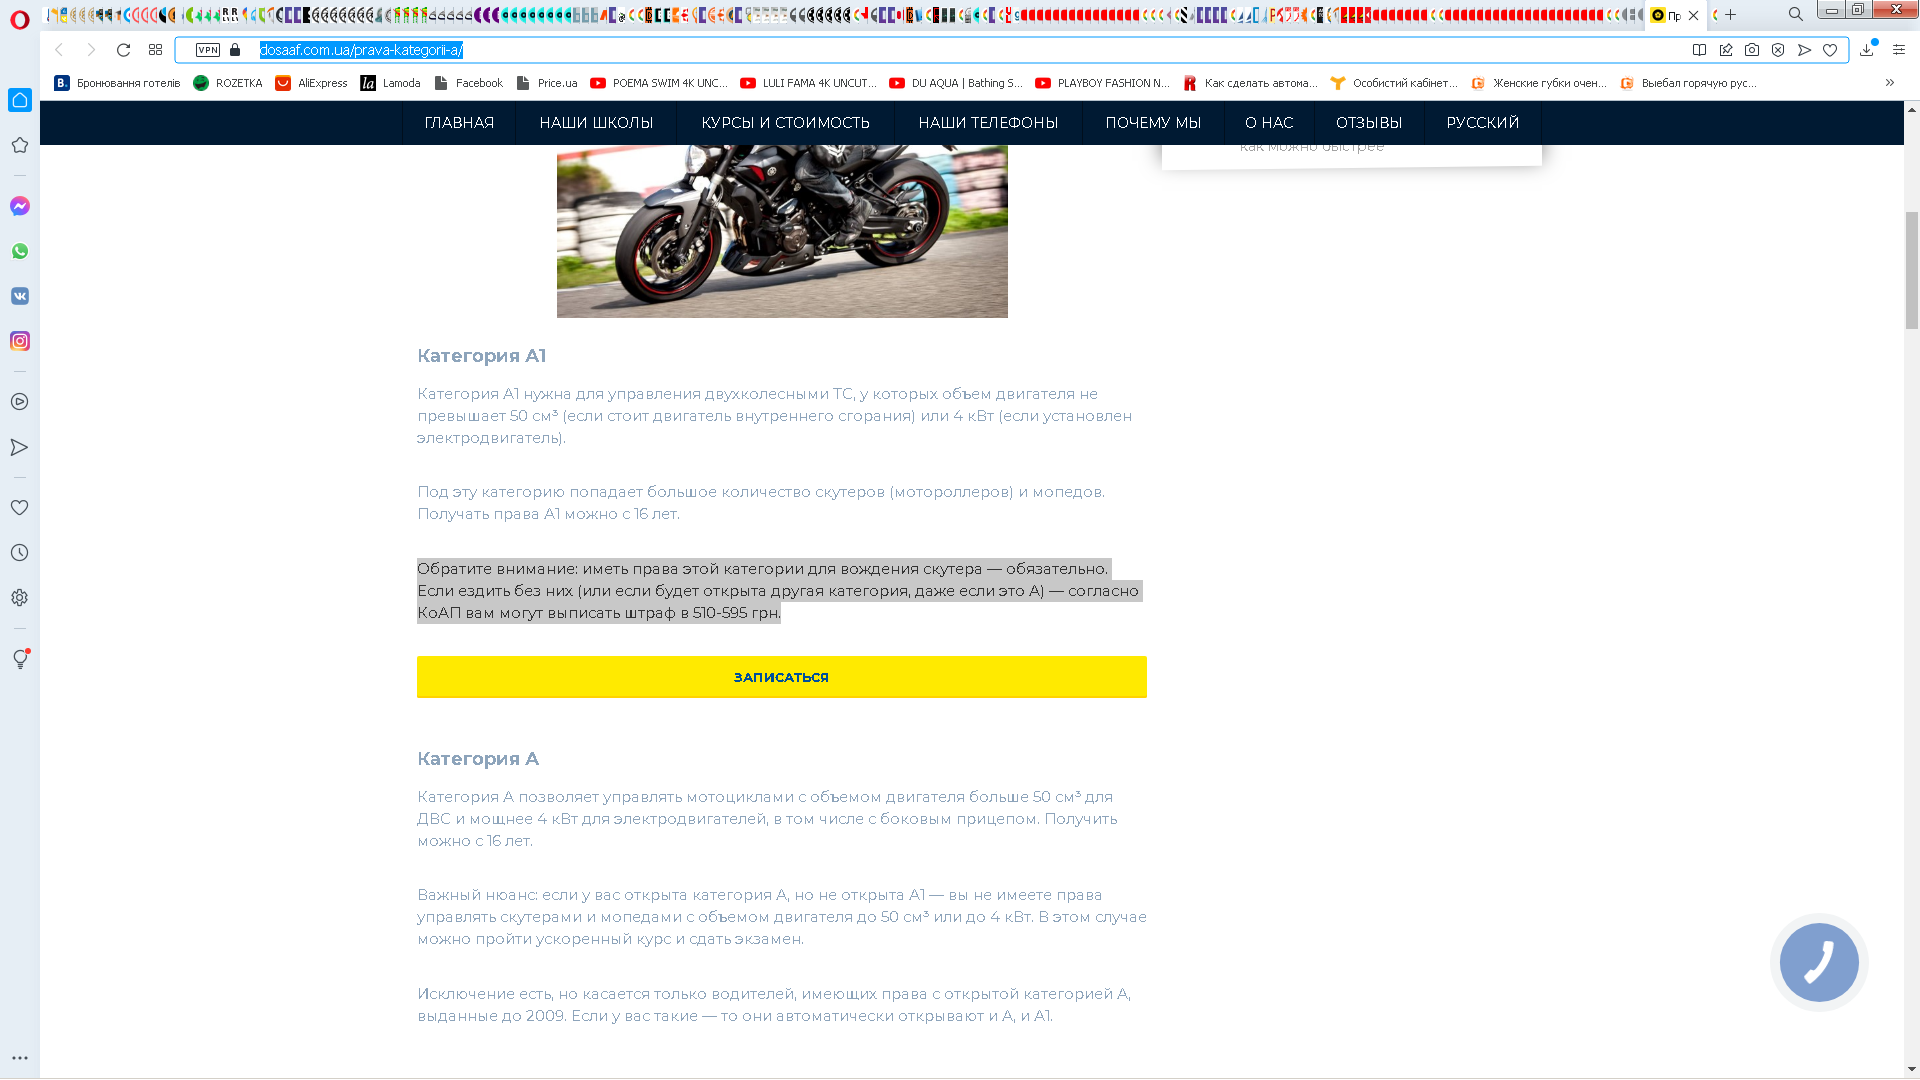Open My Flow arrow in sidebar
Viewport: 1920px width, 1080px height.
click(x=20, y=447)
